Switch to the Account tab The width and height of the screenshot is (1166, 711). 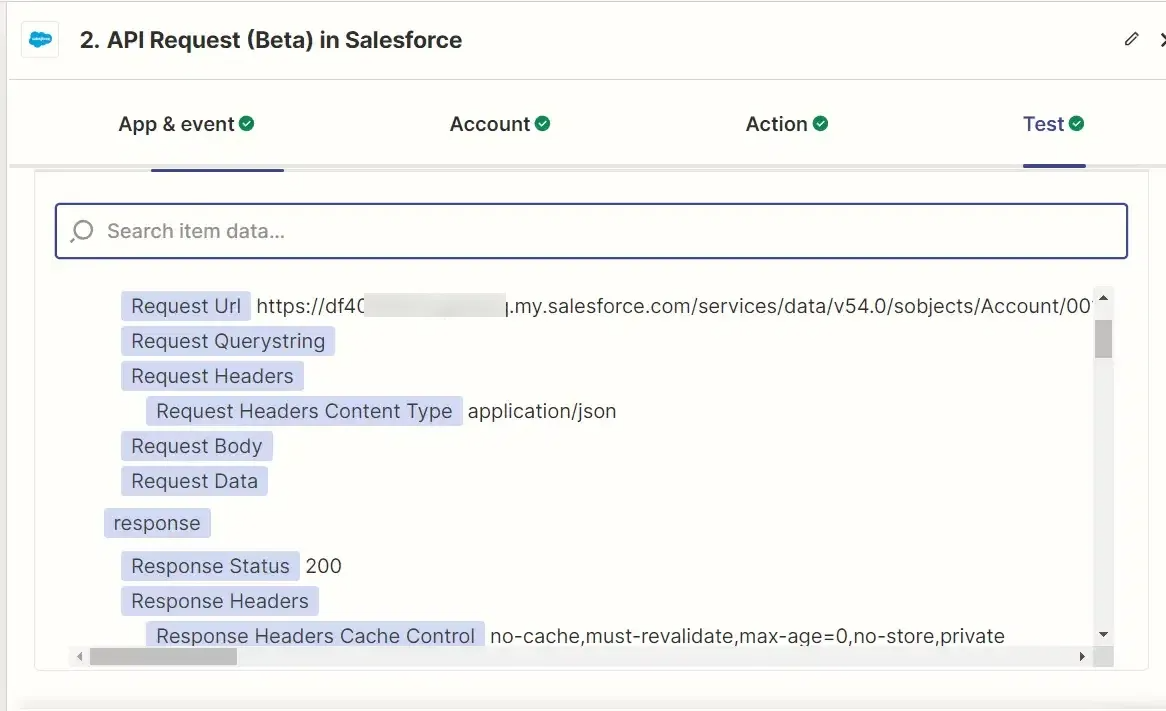(x=500, y=124)
